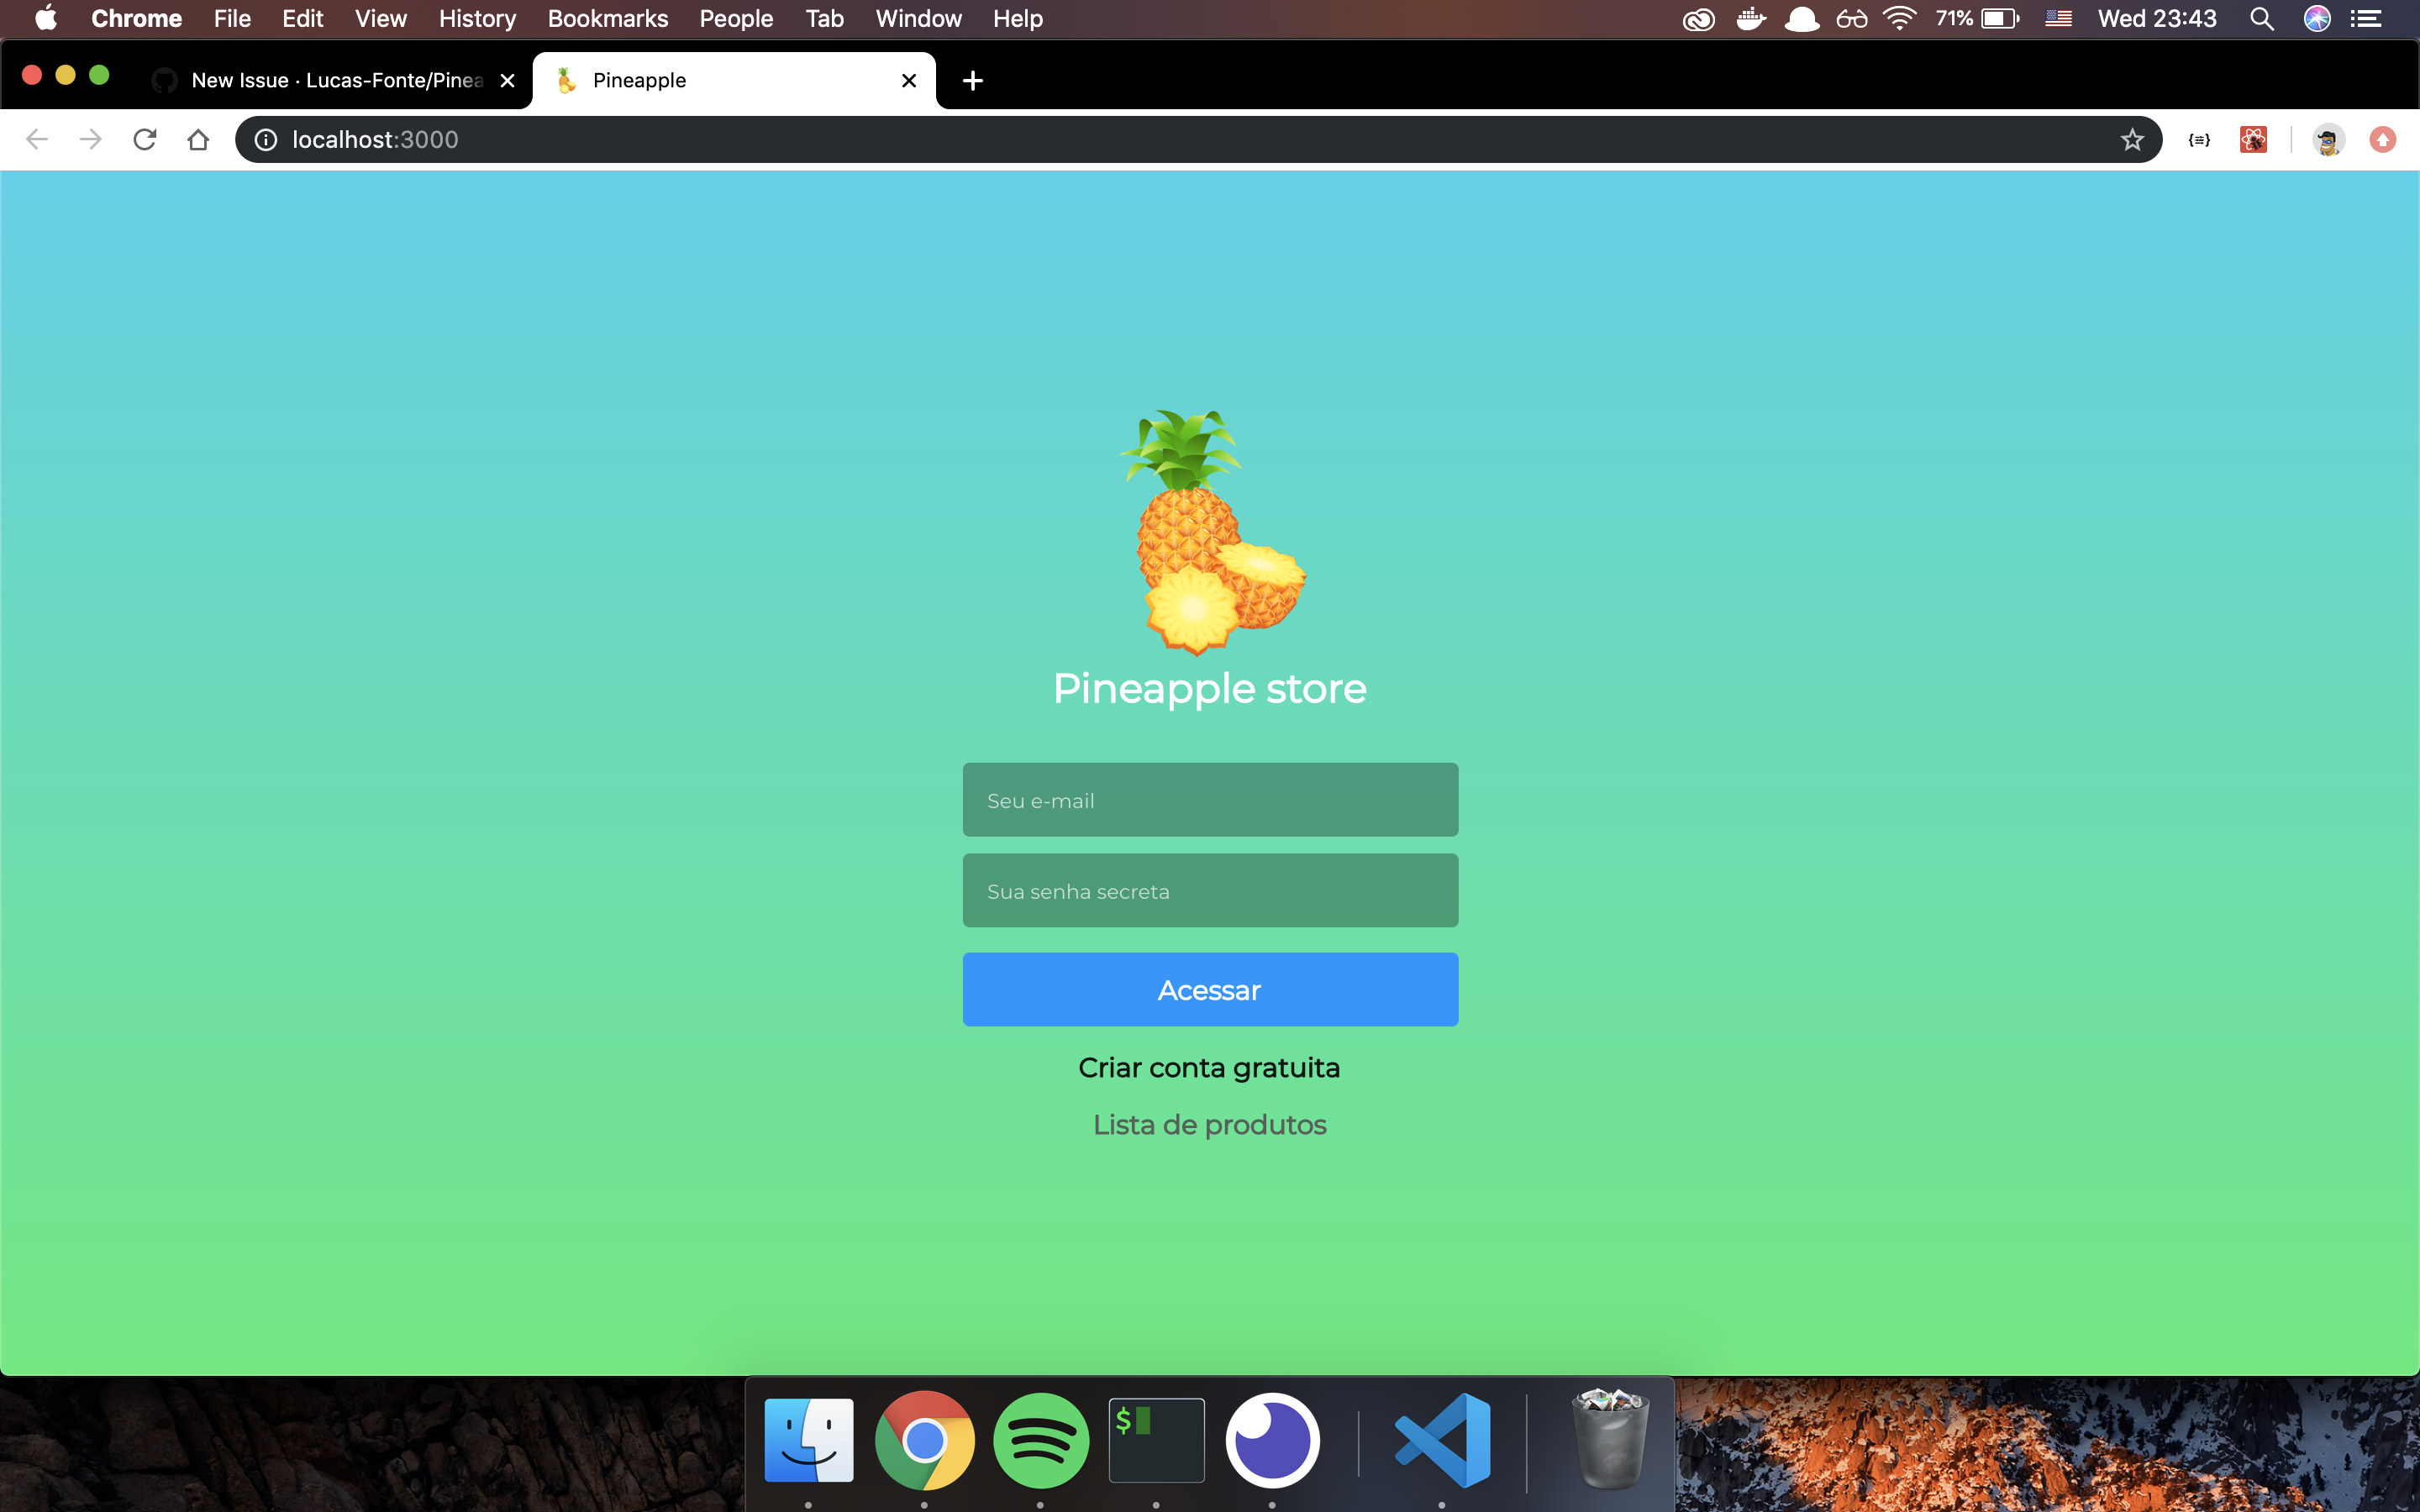
Task: Show battery status at 71%
Action: click(1977, 18)
